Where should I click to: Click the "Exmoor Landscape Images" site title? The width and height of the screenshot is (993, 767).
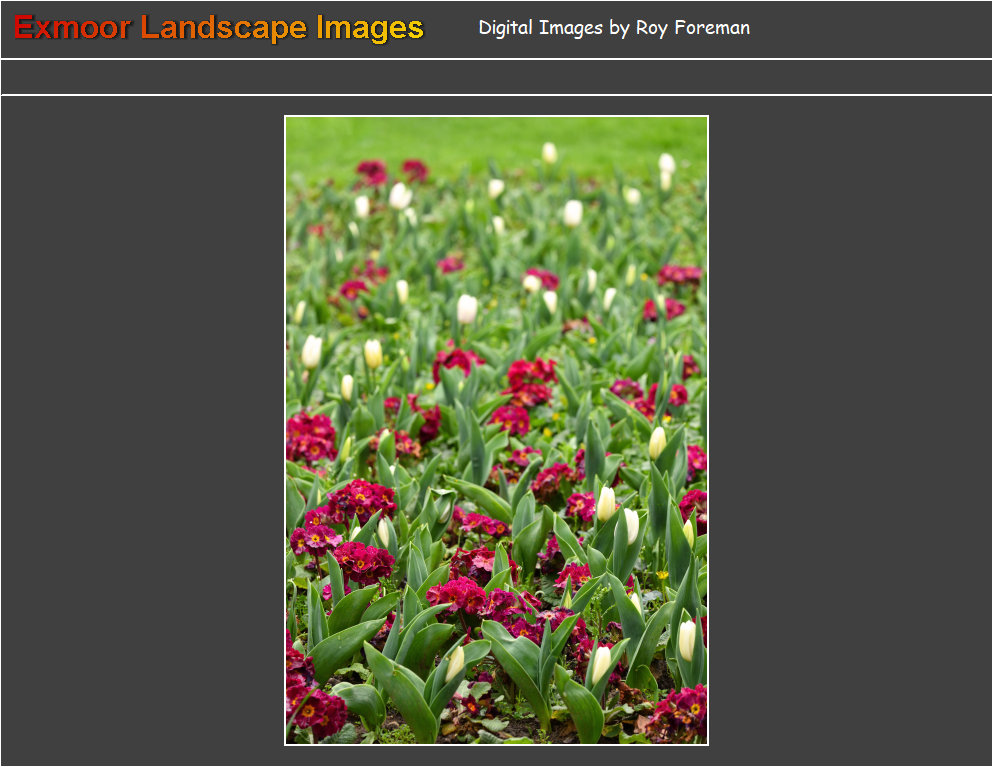[x=218, y=28]
